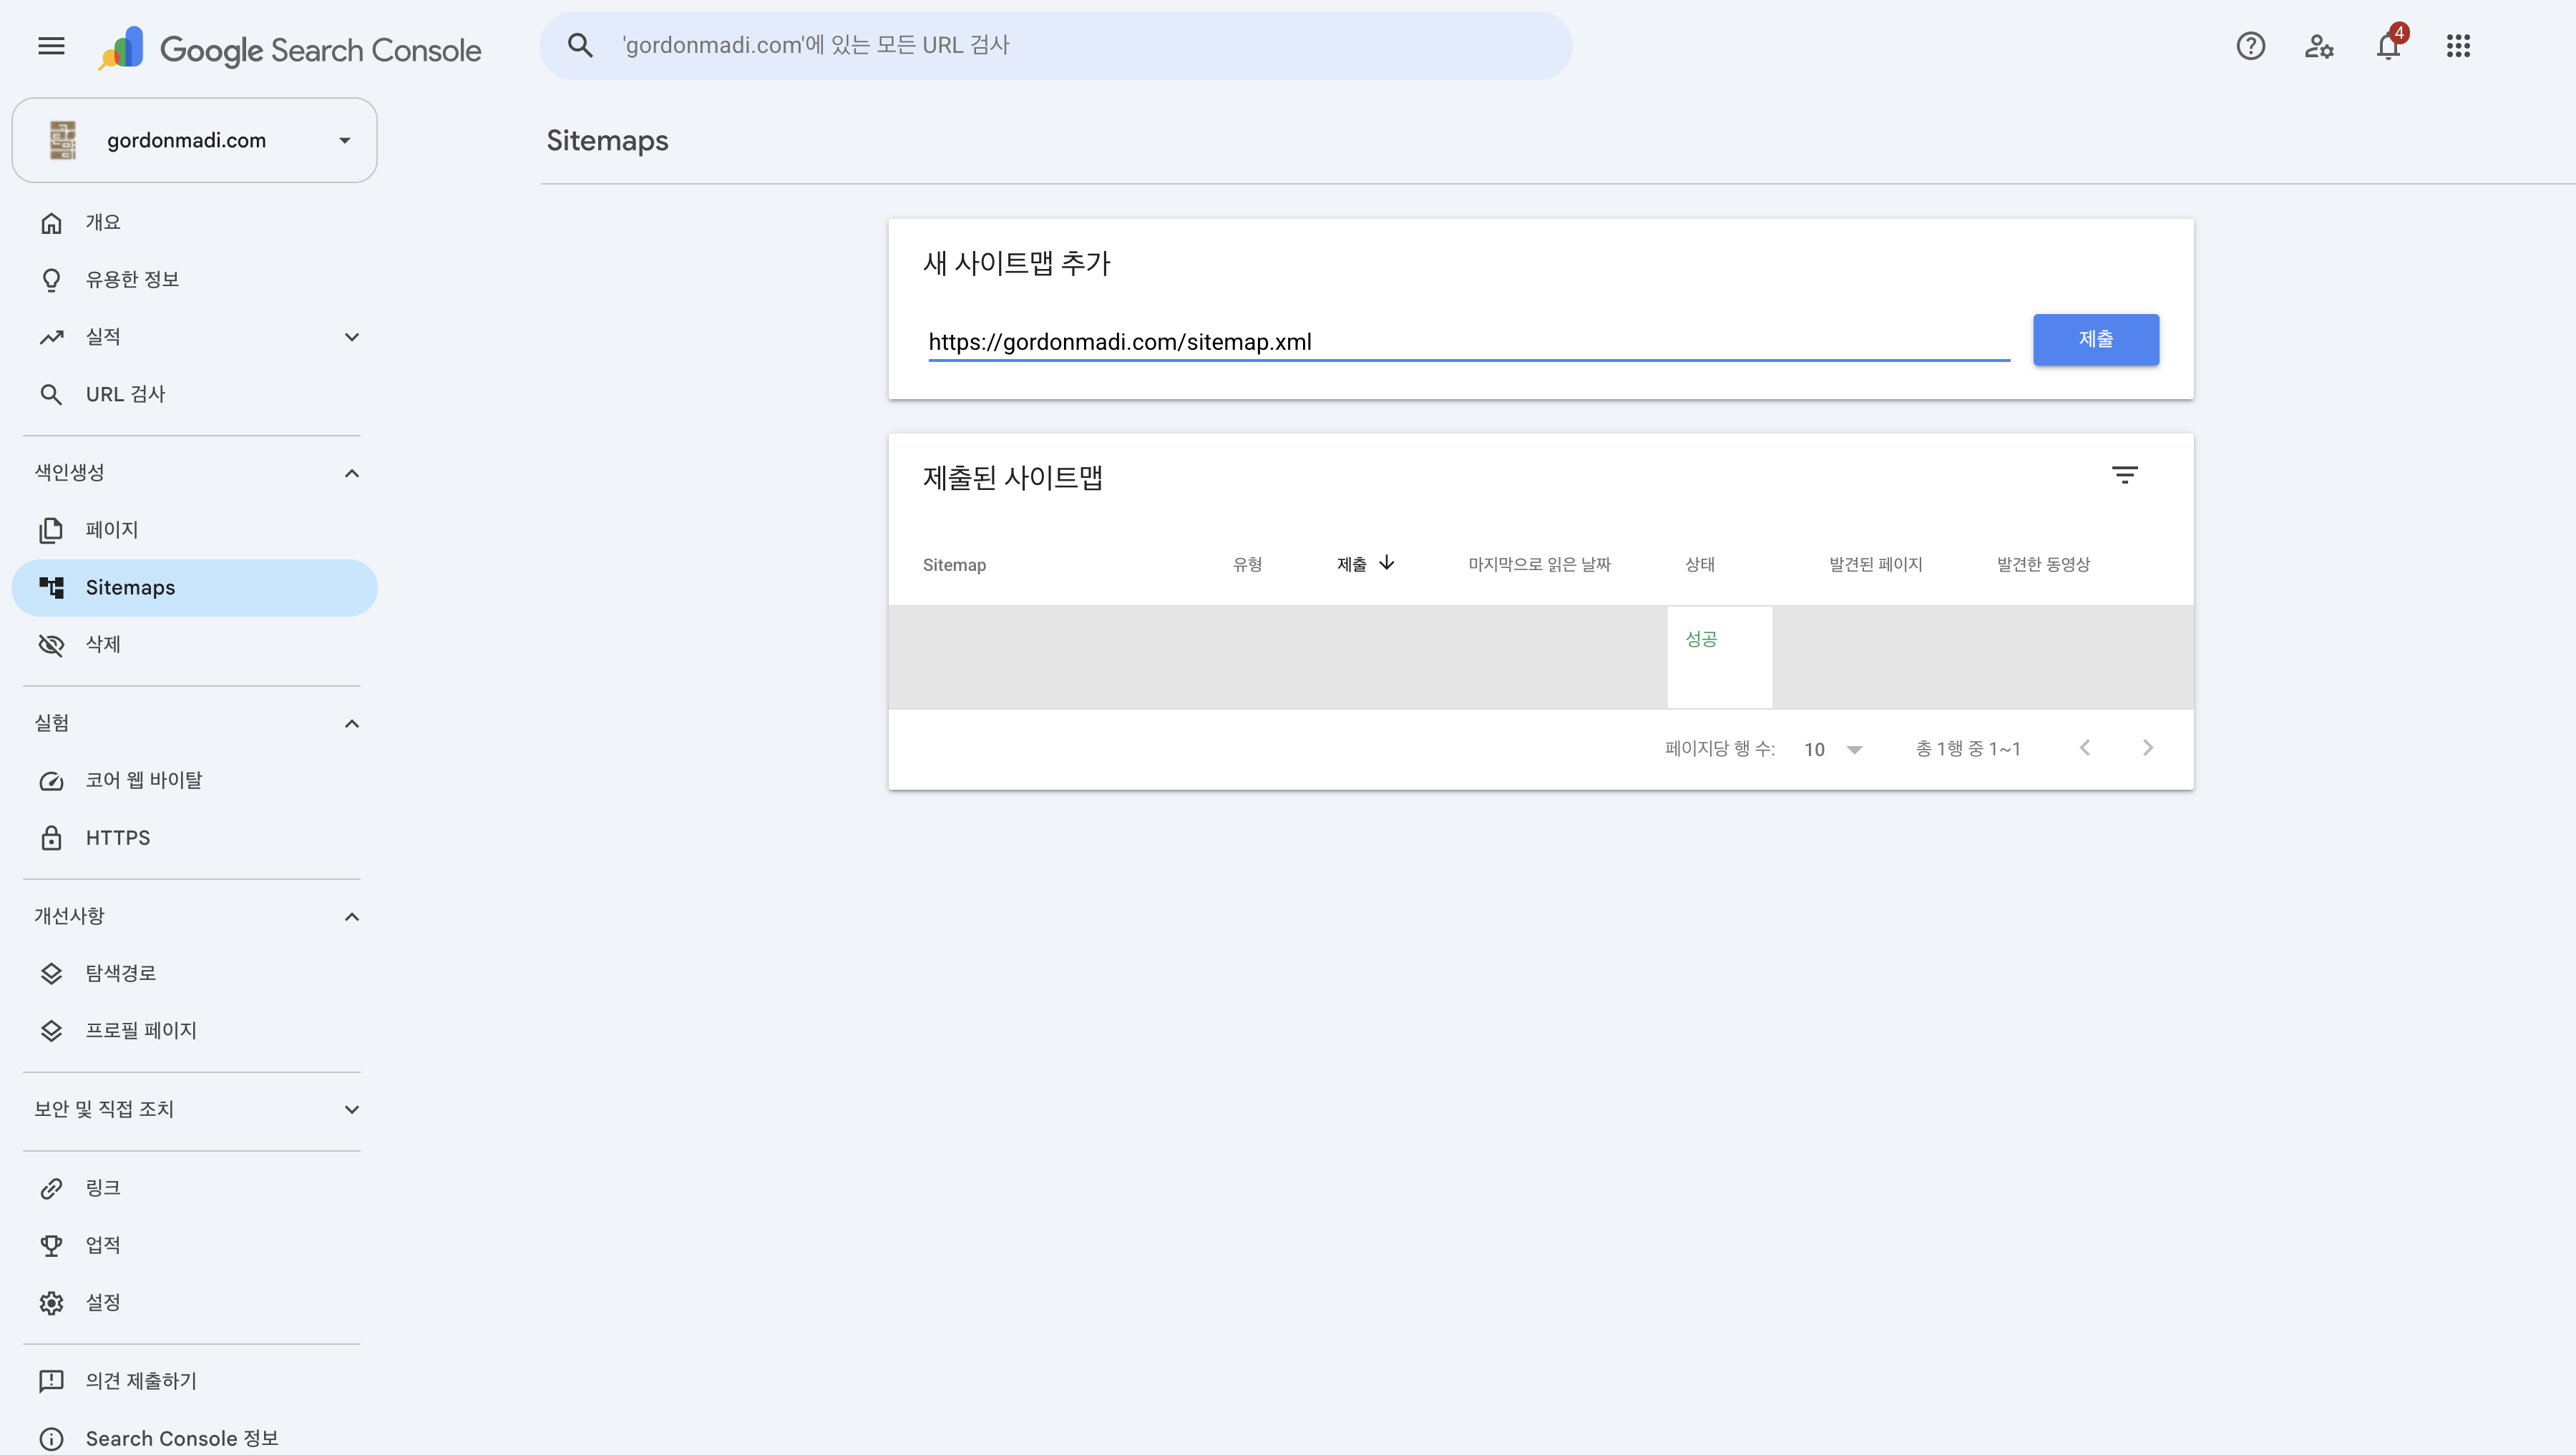Click the pages icon beside 페이지

51,530
